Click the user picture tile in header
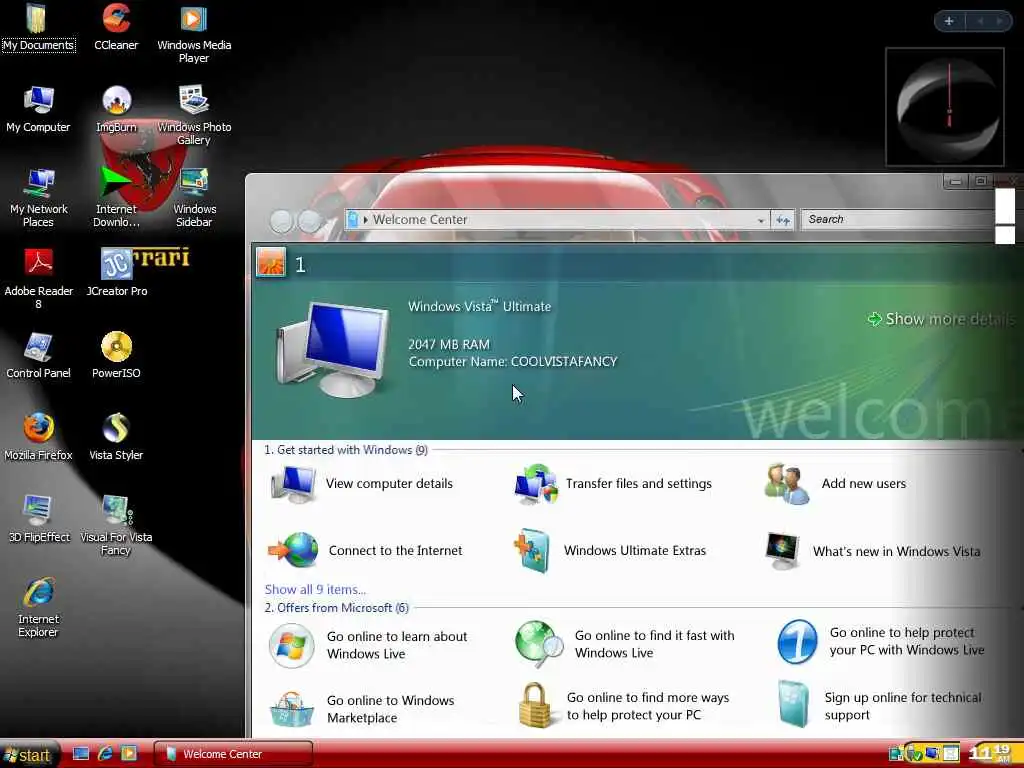 (x=271, y=263)
